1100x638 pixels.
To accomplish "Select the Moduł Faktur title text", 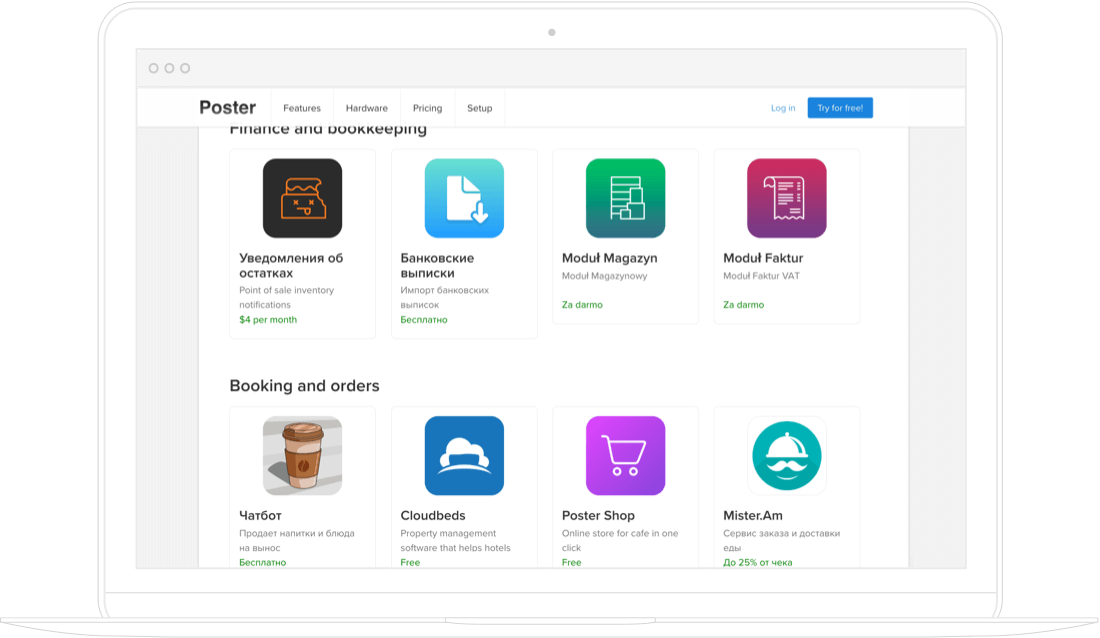I will (x=763, y=258).
